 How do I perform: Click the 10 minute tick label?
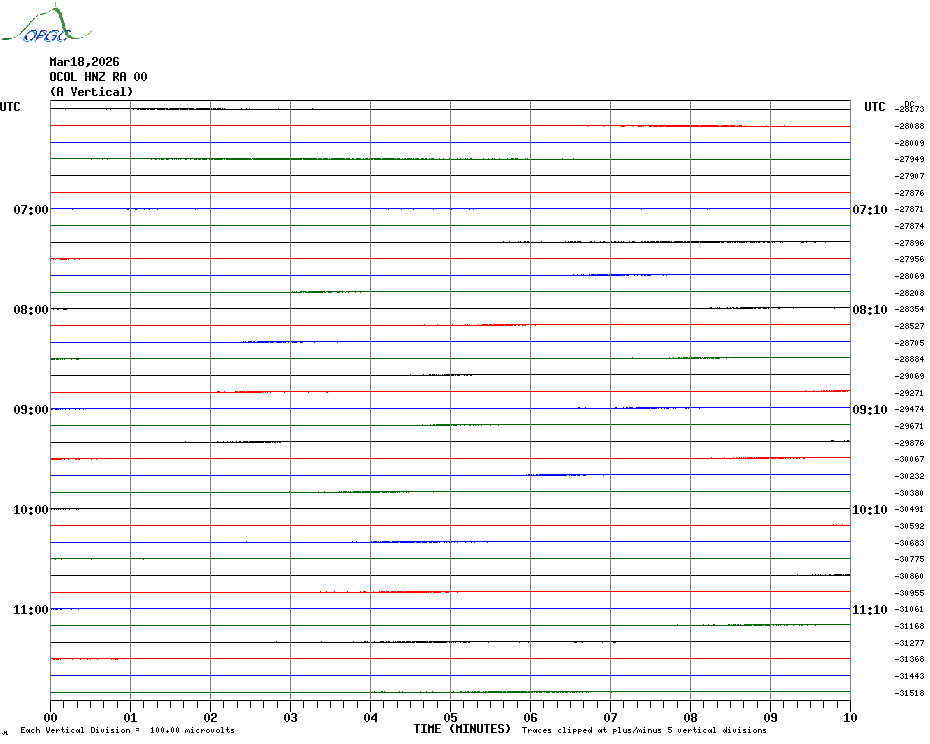coord(849,717)
